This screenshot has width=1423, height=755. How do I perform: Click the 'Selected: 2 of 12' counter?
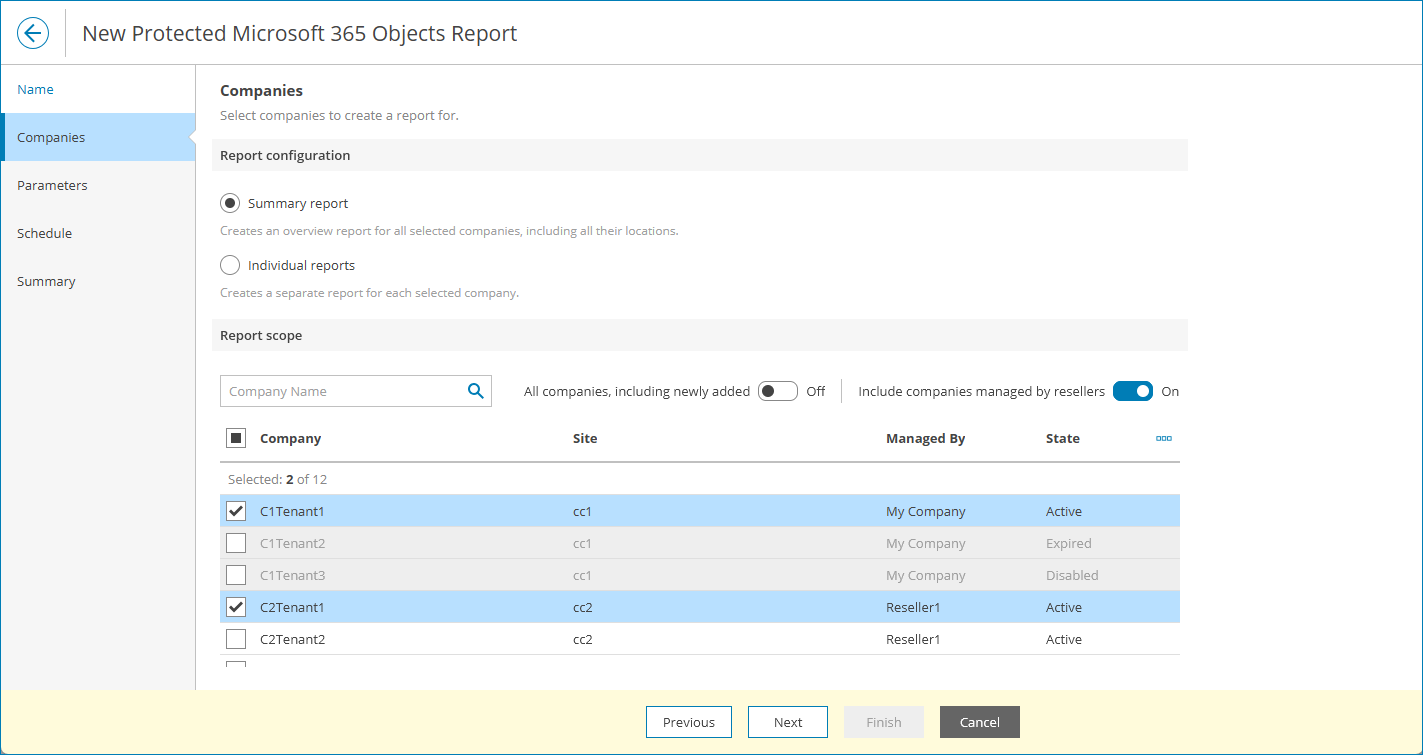278,479
